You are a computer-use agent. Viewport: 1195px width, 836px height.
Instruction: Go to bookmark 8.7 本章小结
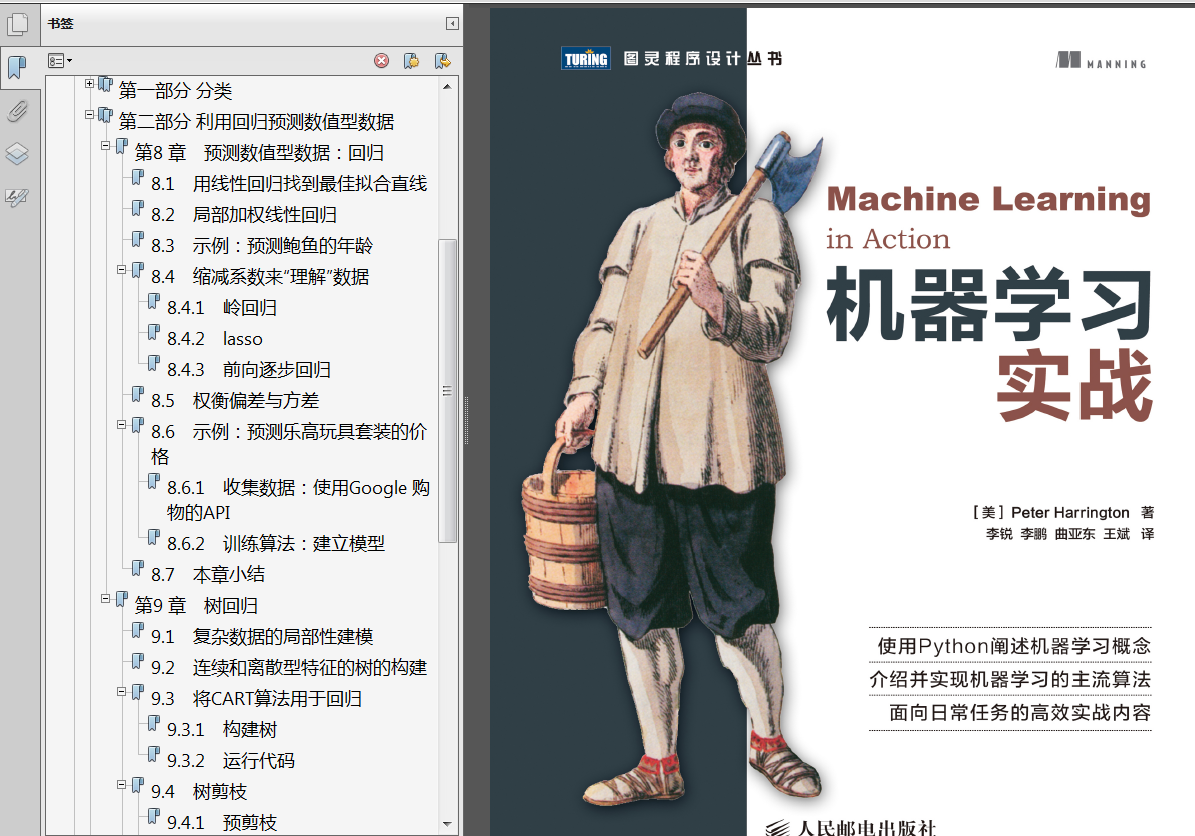(207, 575)
